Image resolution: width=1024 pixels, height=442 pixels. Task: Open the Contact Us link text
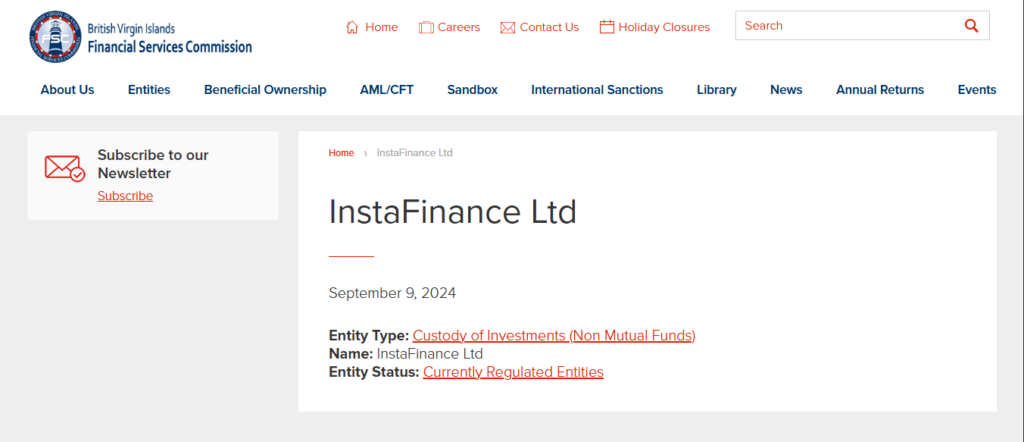pyautogui.click(x=549, y=27)
